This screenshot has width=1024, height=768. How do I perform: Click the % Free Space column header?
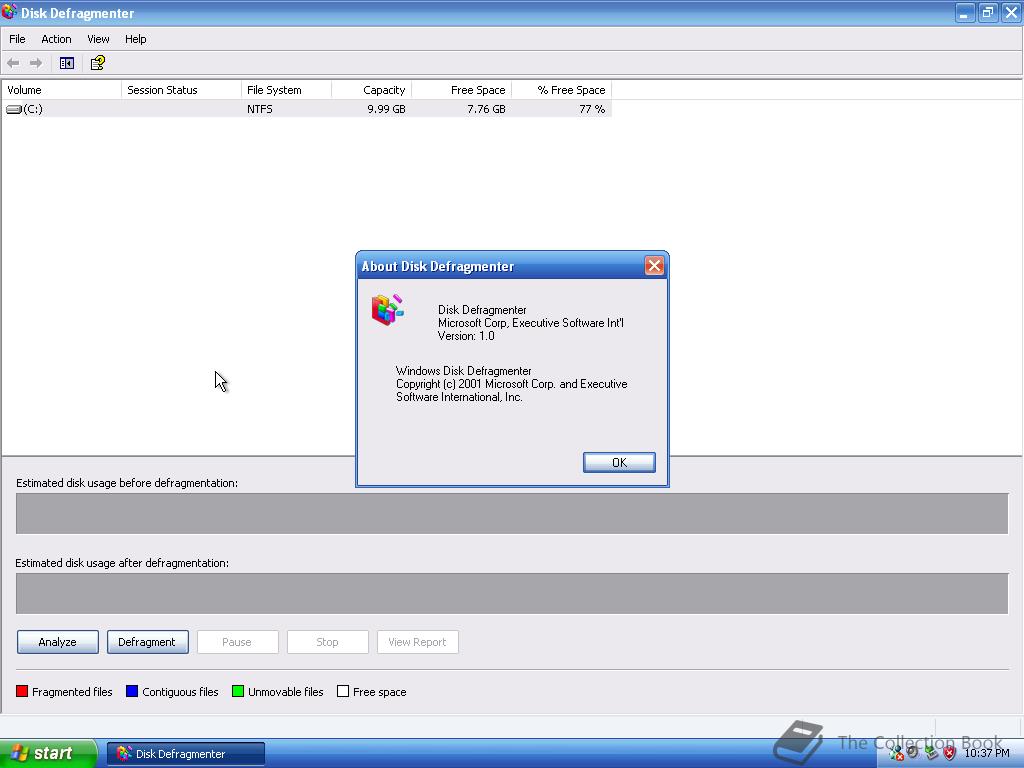(x=562, y=90)
